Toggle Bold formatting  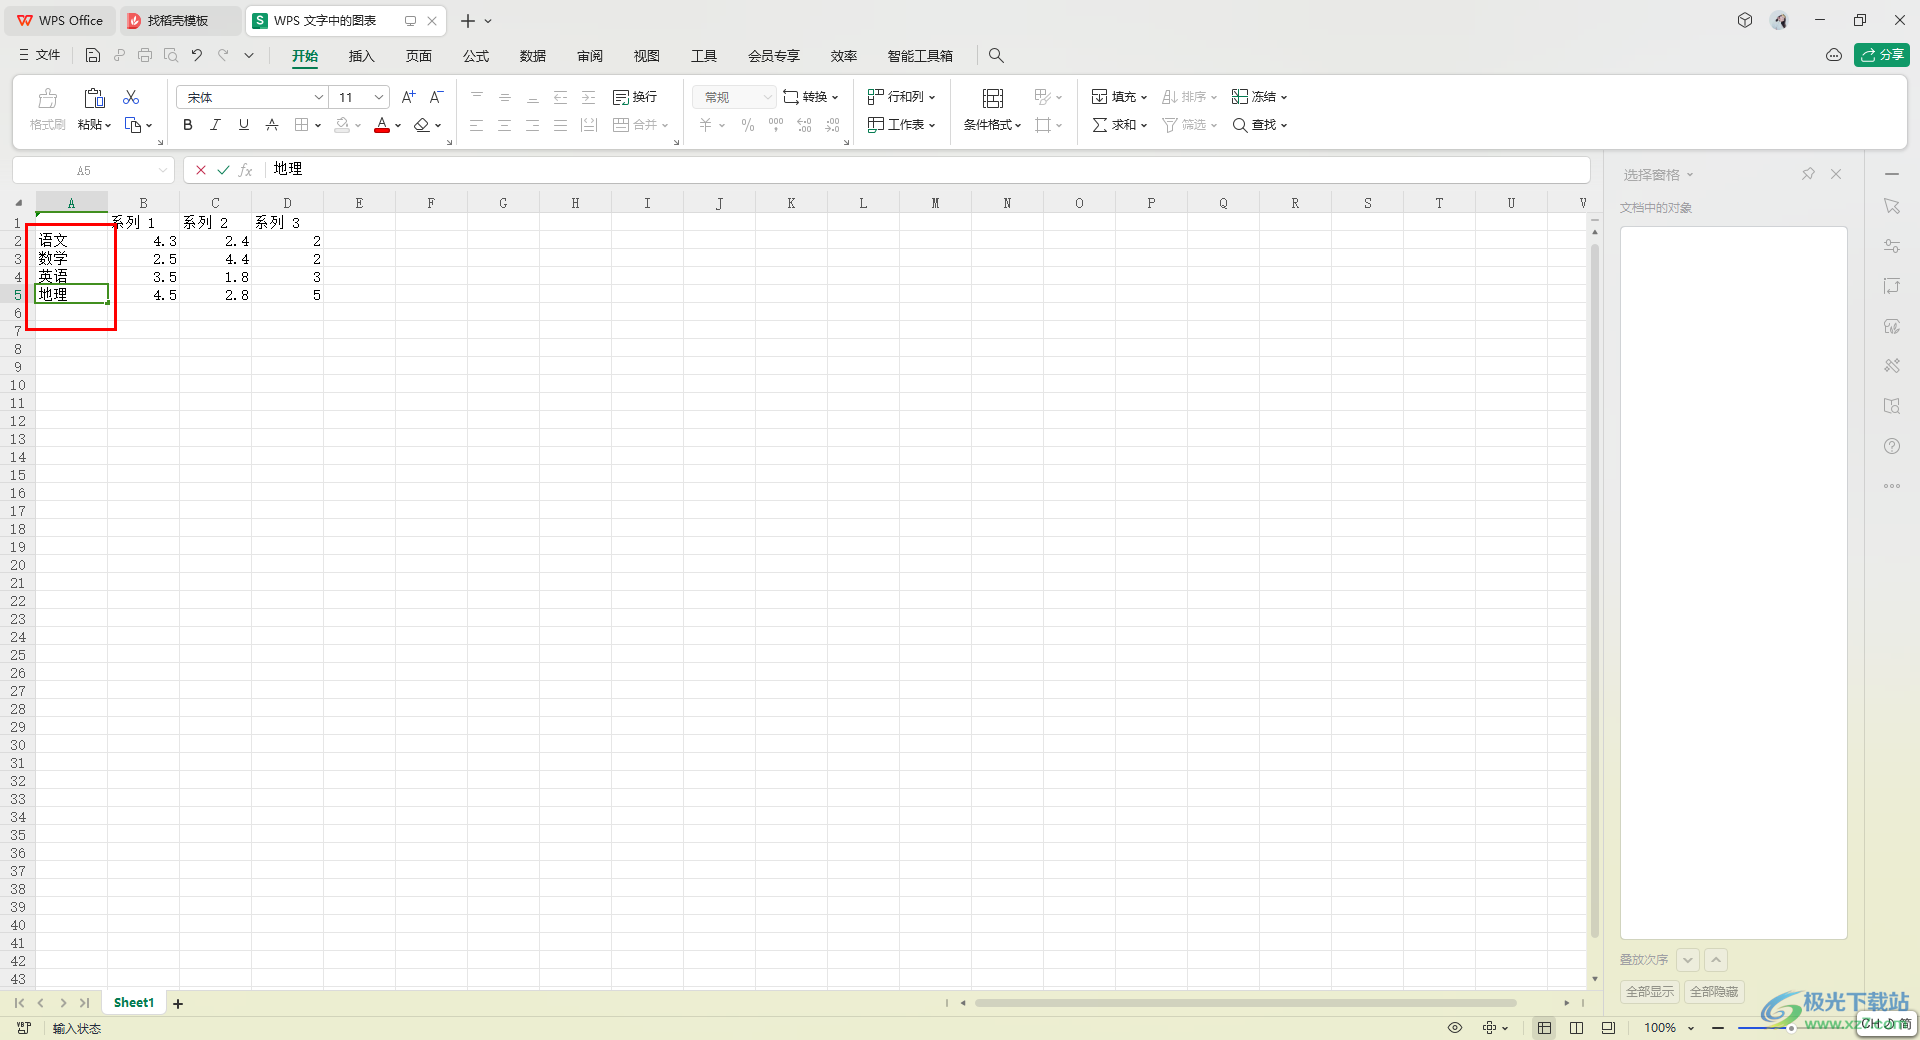188,125
